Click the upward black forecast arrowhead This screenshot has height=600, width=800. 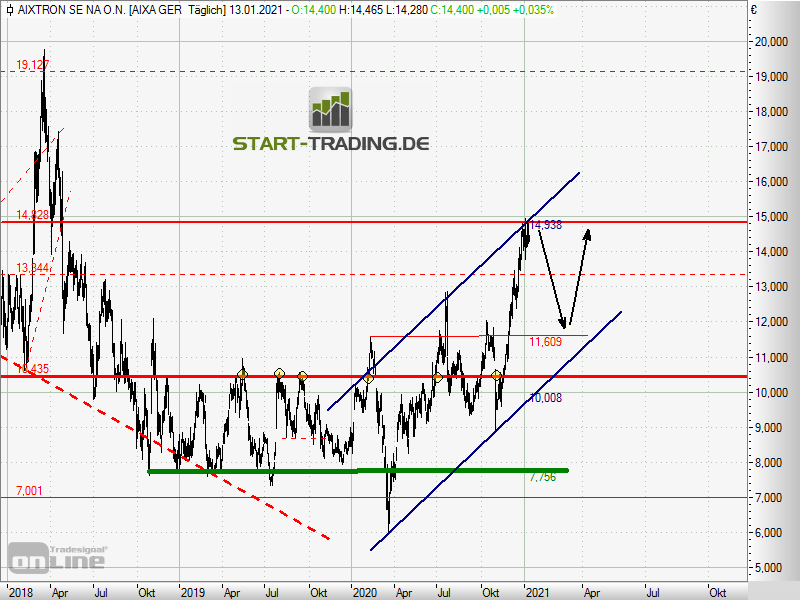coord(588,234)
